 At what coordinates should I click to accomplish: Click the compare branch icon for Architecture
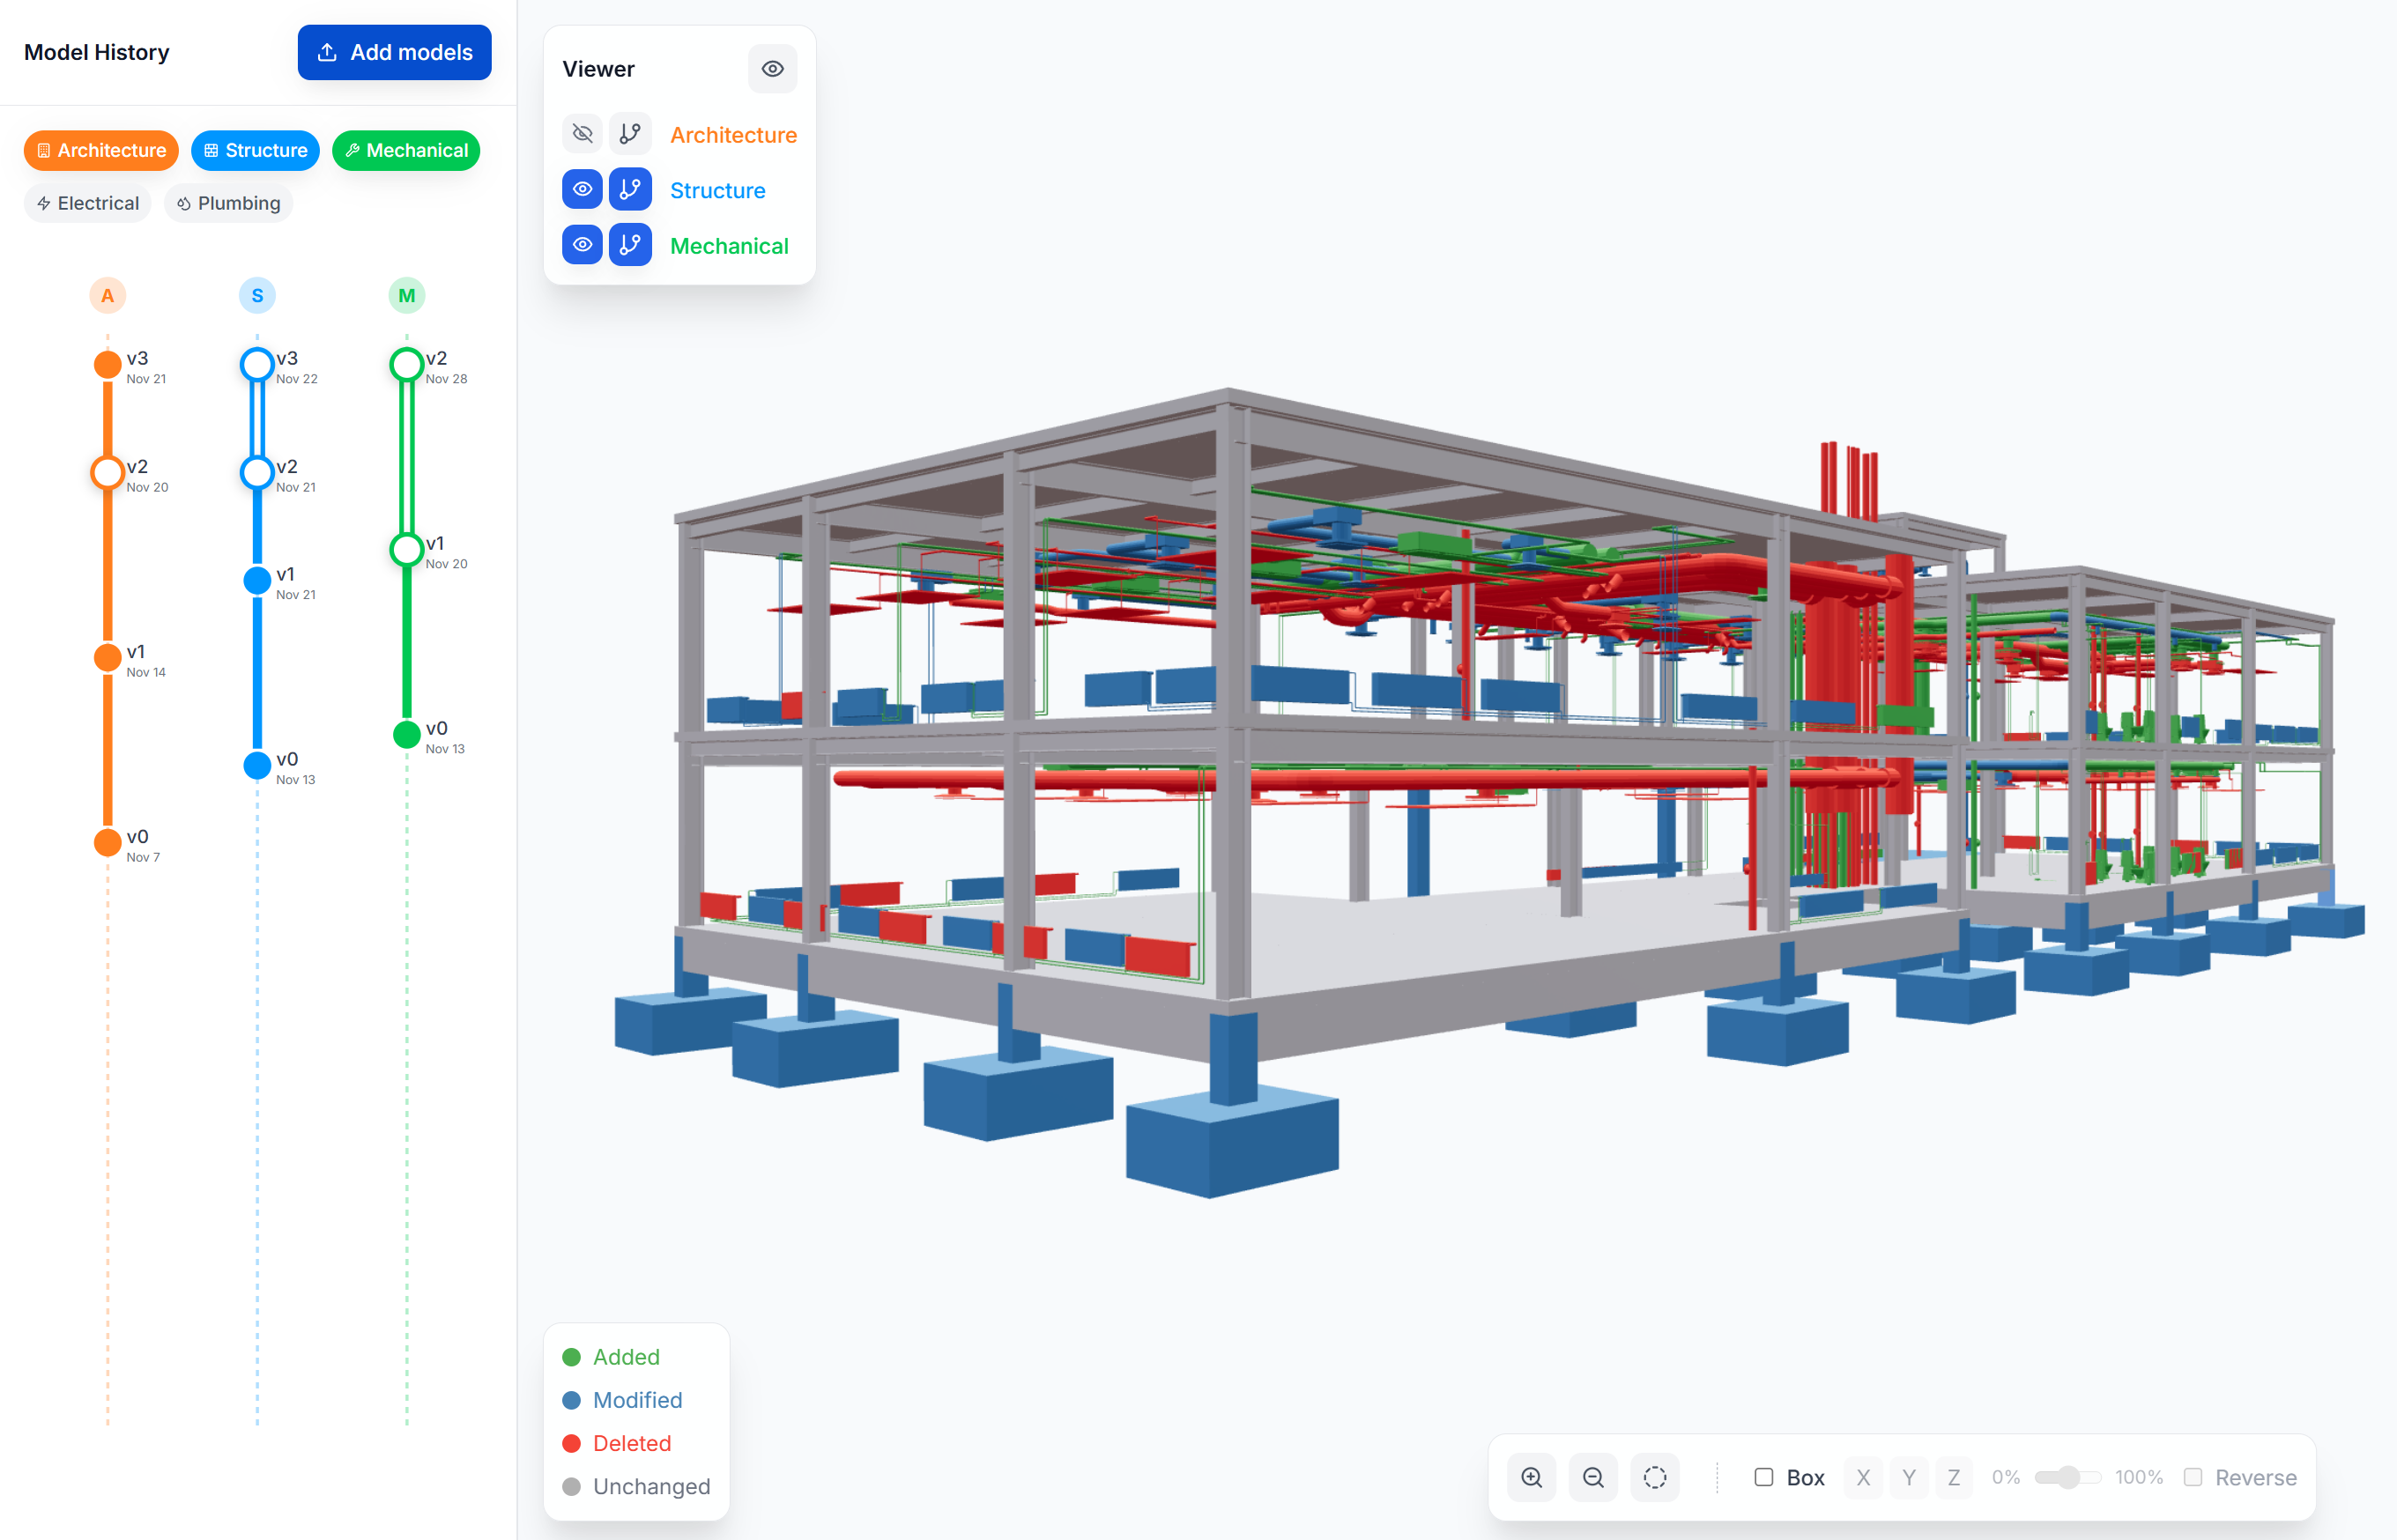point(630,134)
